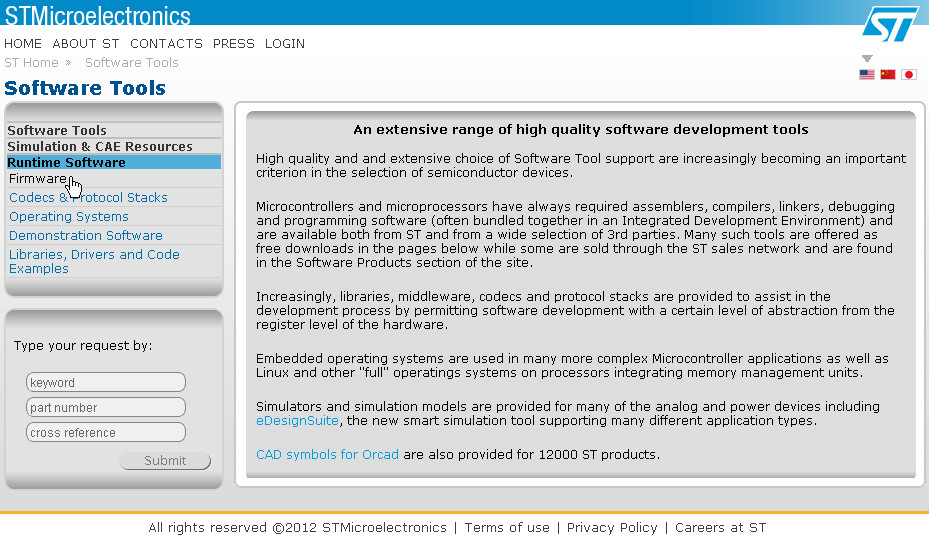
Task: Open Codecs & Protocol Stacks link
Action: point(88,198)
